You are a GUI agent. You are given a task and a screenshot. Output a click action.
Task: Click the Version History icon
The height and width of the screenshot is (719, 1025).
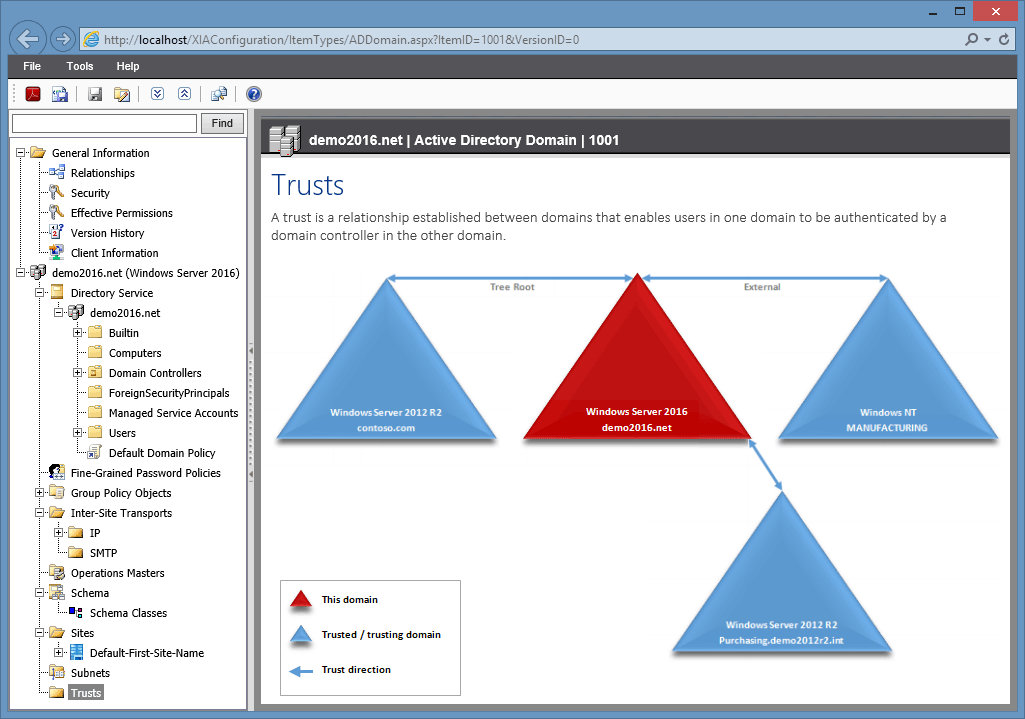tap(57, 233)
